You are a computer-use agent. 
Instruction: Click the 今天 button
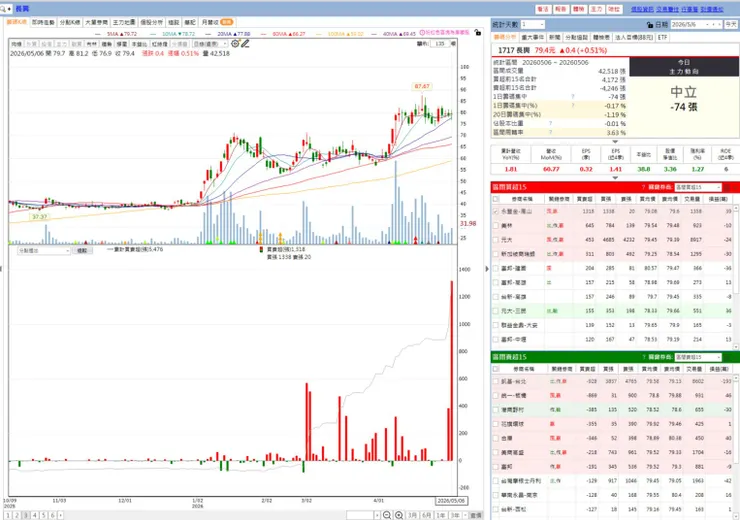tap(731, 25)
